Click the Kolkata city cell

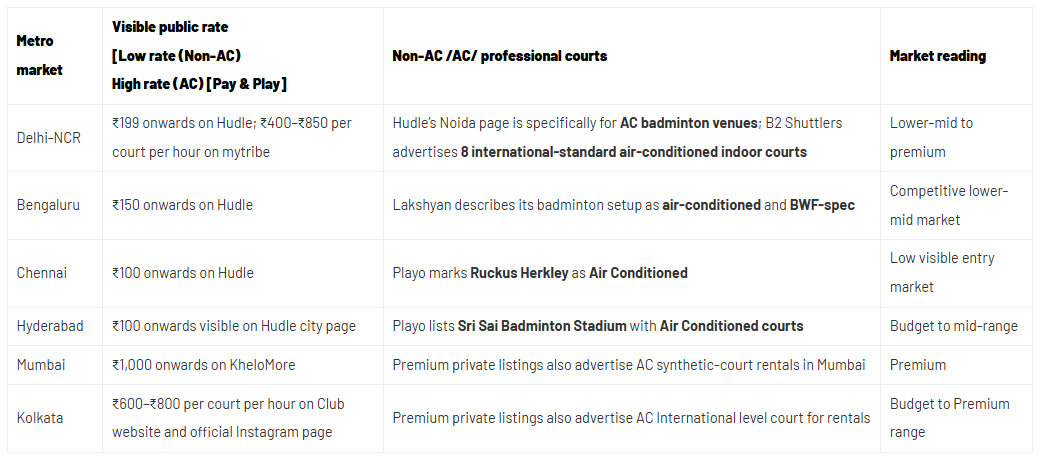[40, 418]
